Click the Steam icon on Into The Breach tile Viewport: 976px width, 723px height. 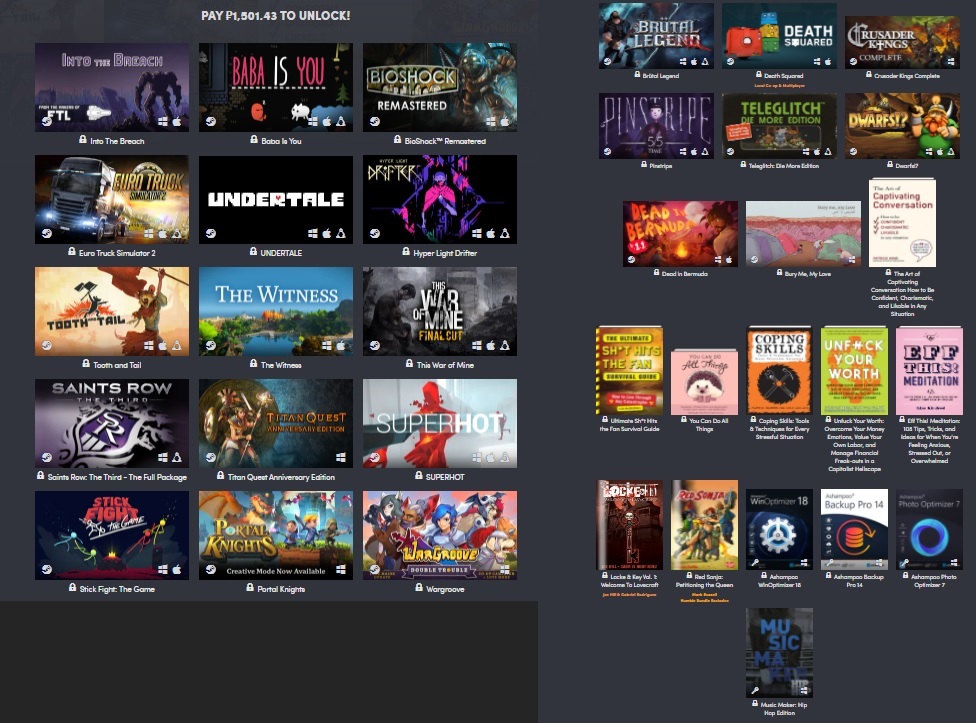[47, 121]
